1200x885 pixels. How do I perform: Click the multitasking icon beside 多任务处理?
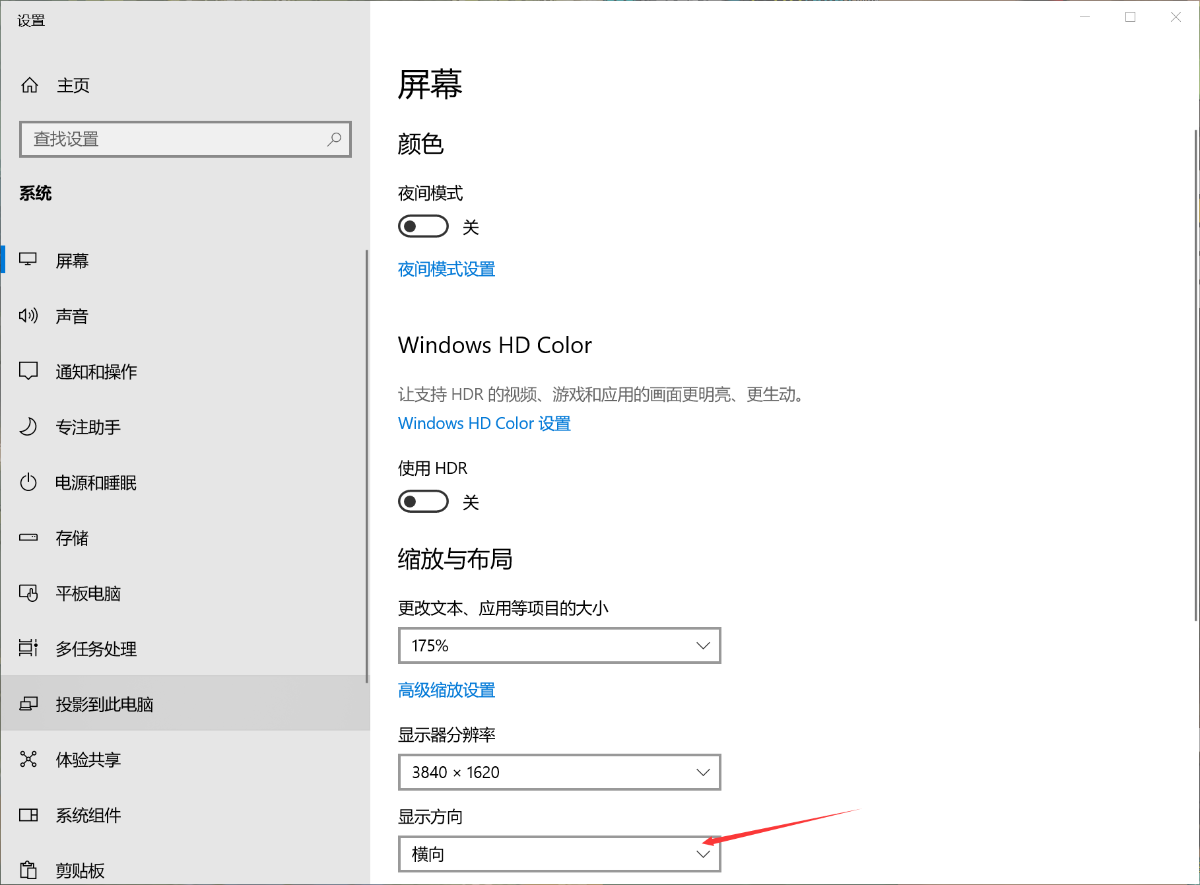(28, 649)
